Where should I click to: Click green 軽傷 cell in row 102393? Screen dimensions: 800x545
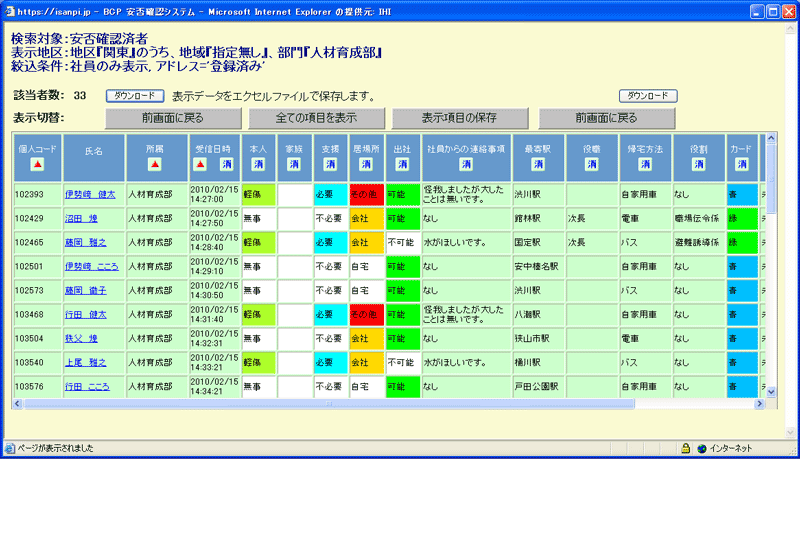pos(259,194)
